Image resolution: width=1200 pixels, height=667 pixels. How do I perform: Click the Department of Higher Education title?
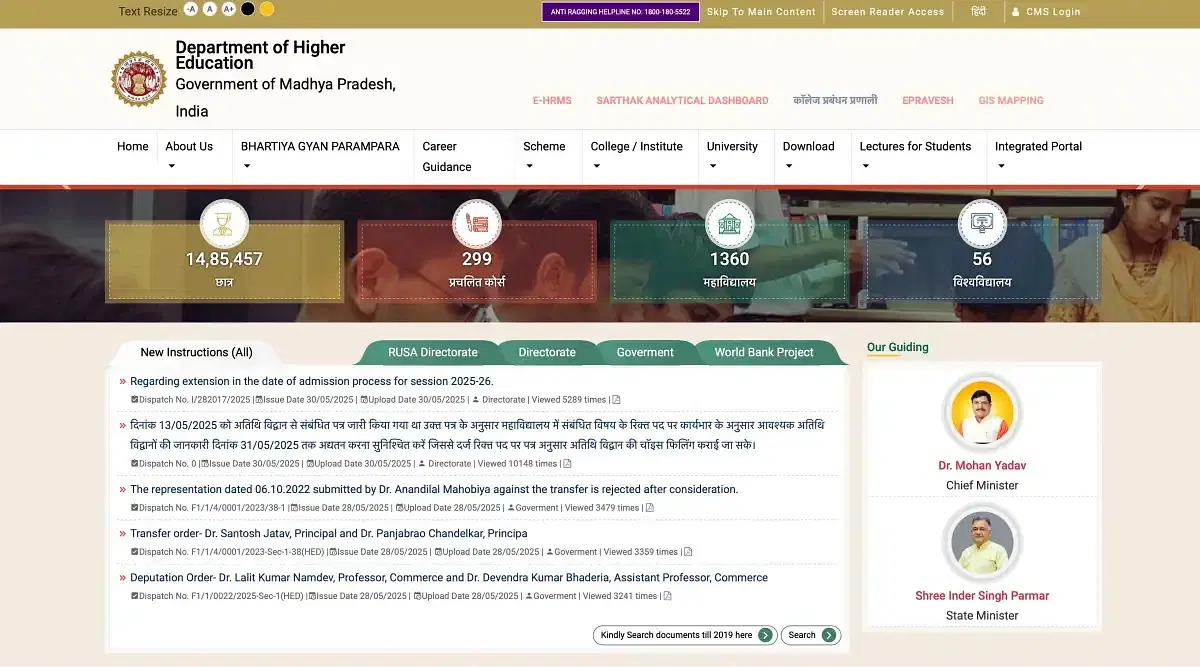tap(260, 55)
